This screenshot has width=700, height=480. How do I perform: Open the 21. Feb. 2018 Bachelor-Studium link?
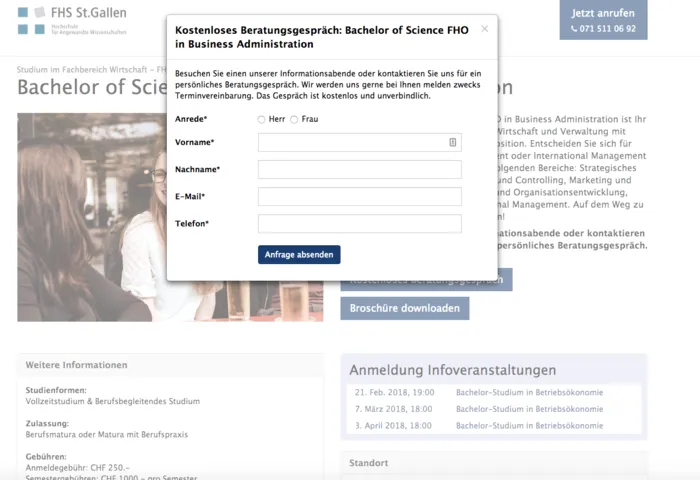point(529,392)
